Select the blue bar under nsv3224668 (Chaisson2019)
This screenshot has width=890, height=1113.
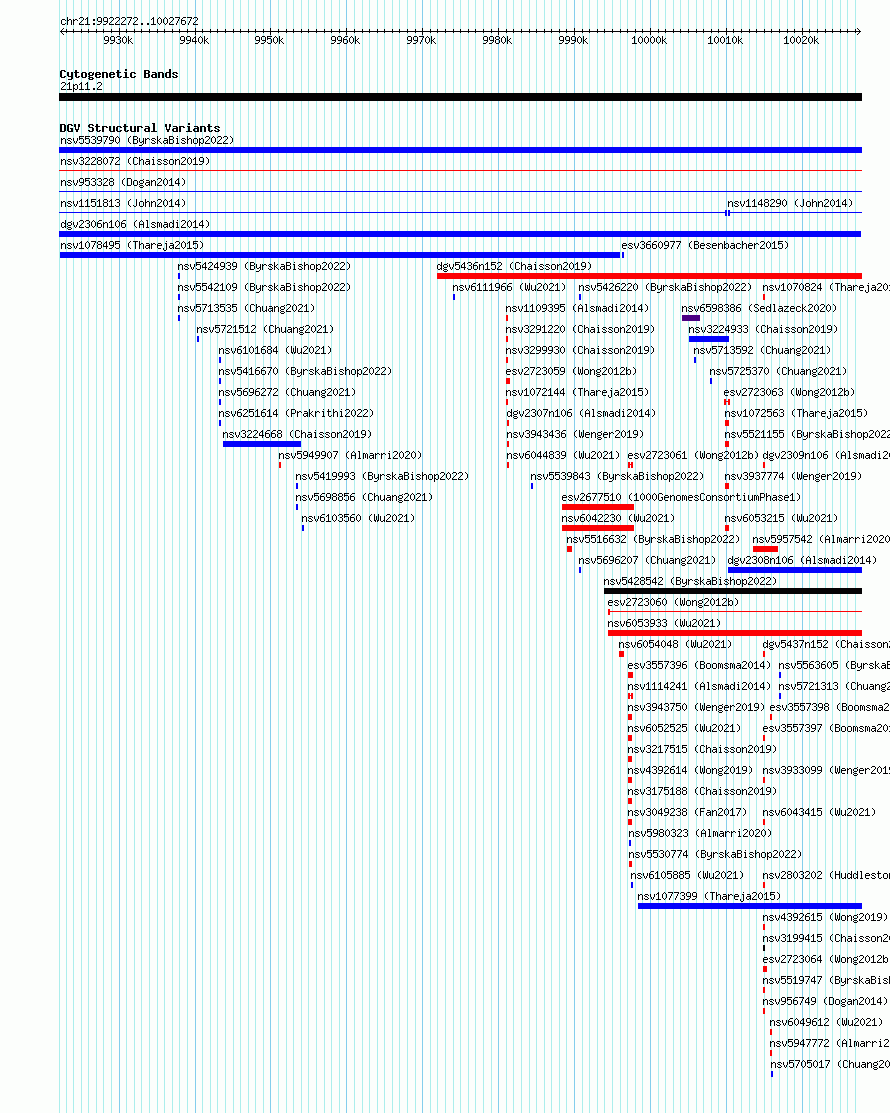262,444
